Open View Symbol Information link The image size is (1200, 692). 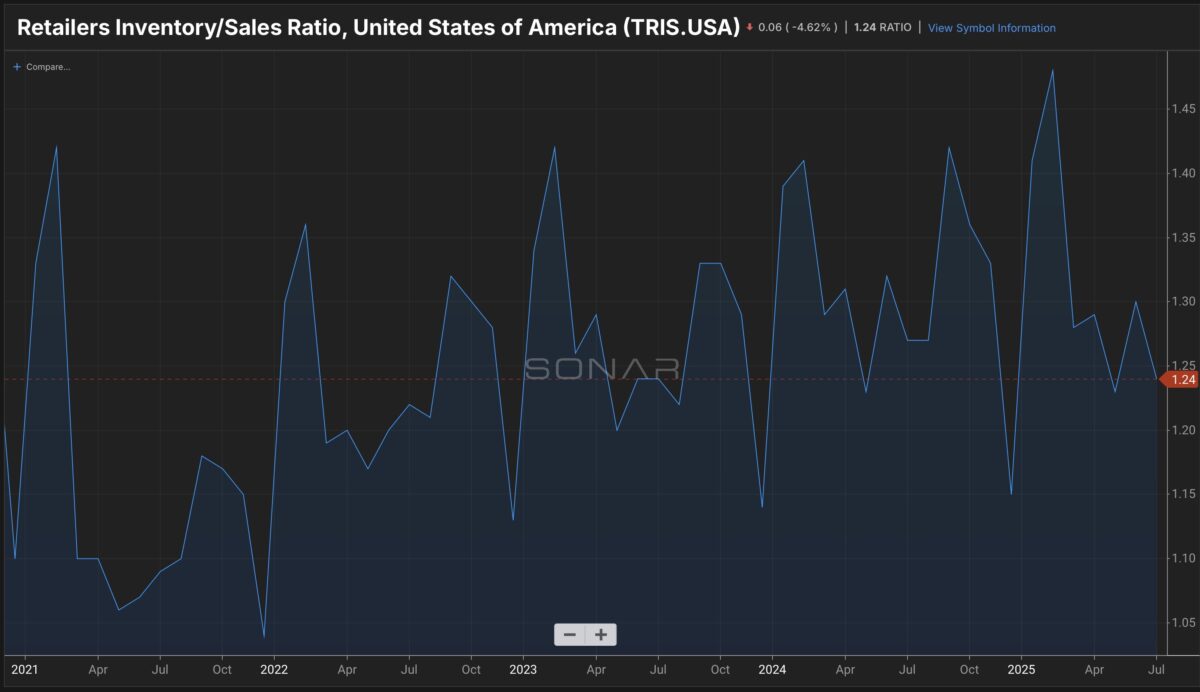click(x=991, y=28)
